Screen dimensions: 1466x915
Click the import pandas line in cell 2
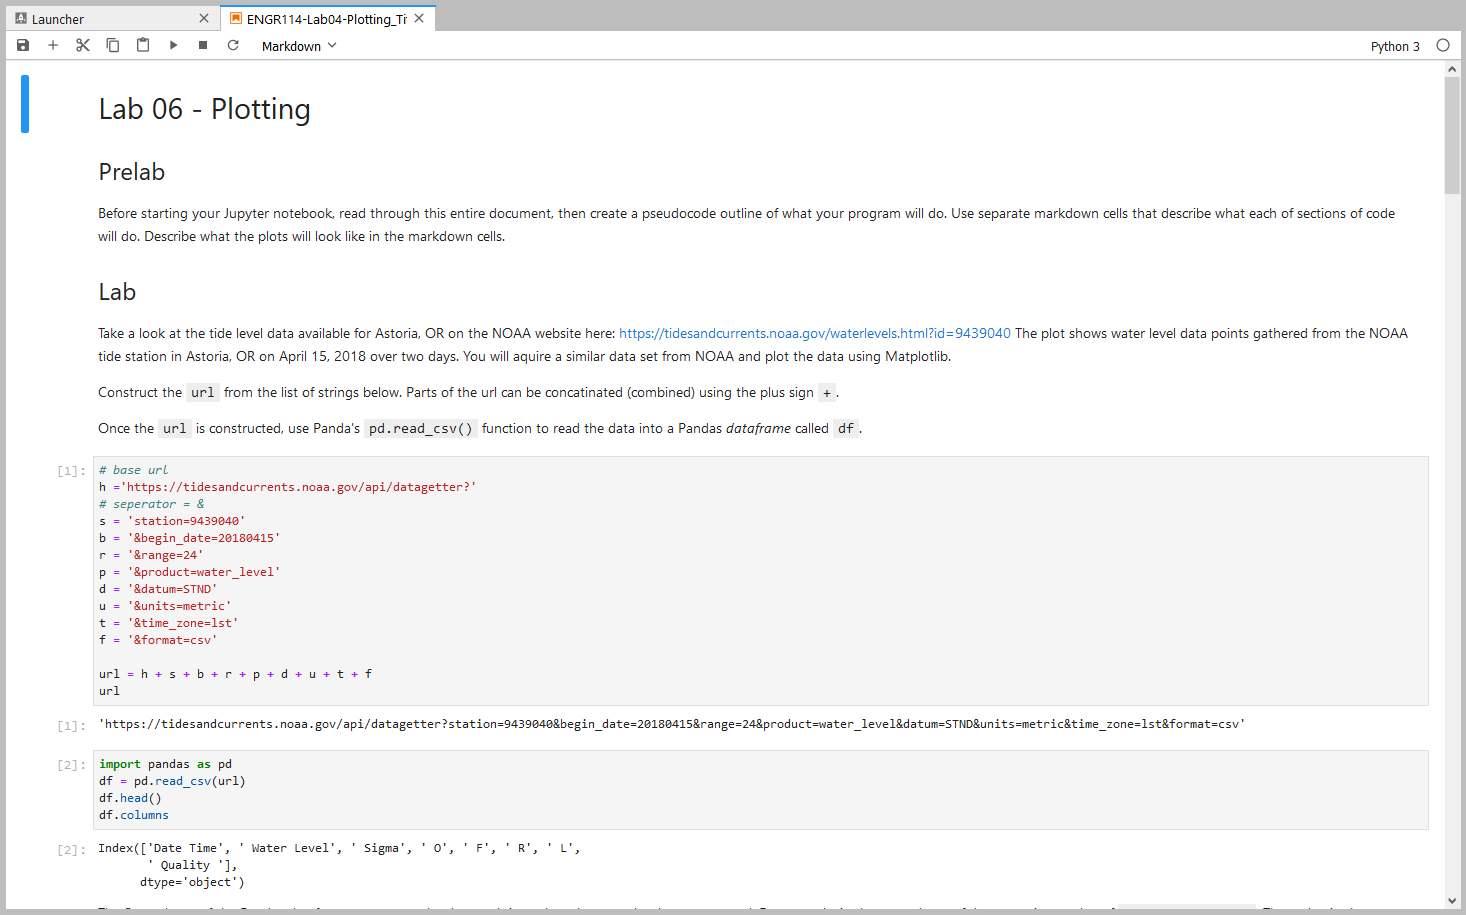[165, 764]
